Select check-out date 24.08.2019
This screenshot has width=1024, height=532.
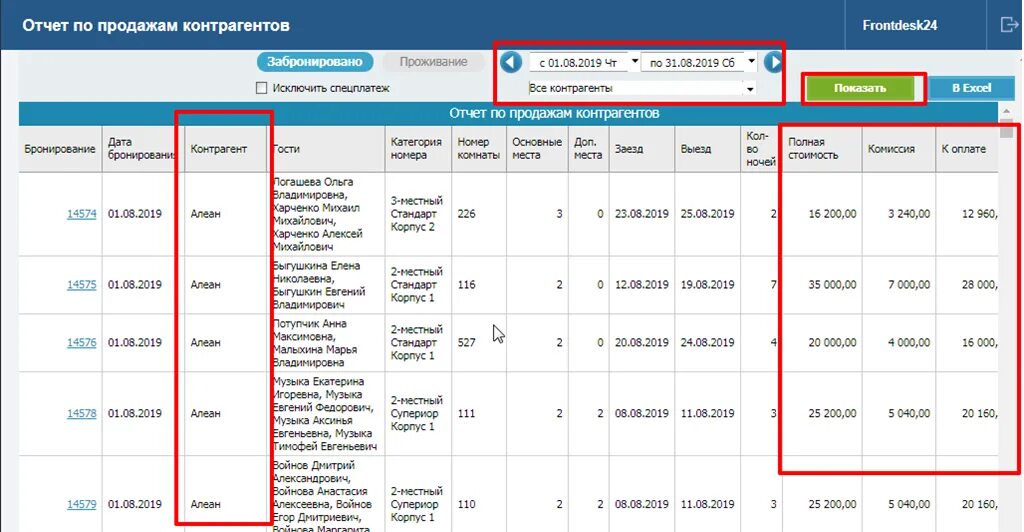click(x=708, y=343)
